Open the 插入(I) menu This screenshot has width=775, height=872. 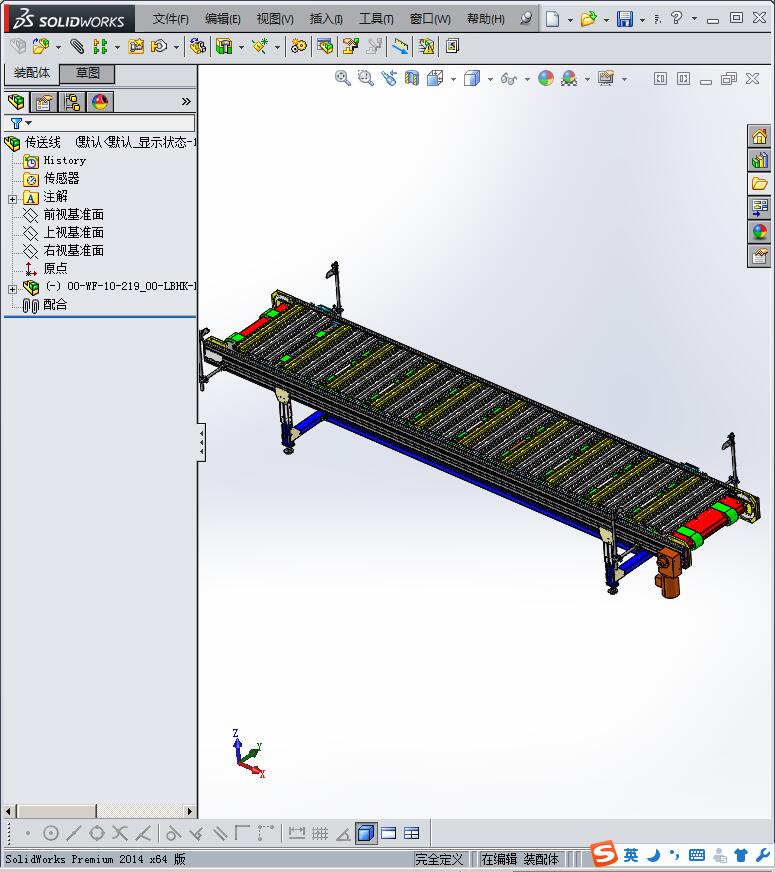326,19
